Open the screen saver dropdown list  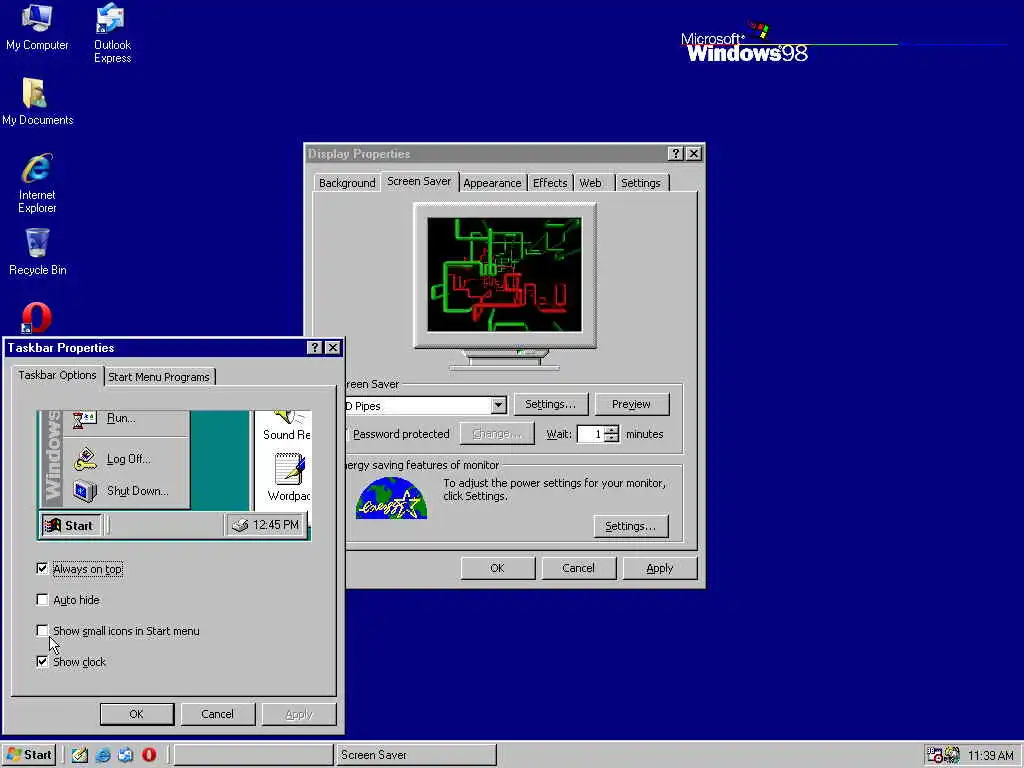498,406
